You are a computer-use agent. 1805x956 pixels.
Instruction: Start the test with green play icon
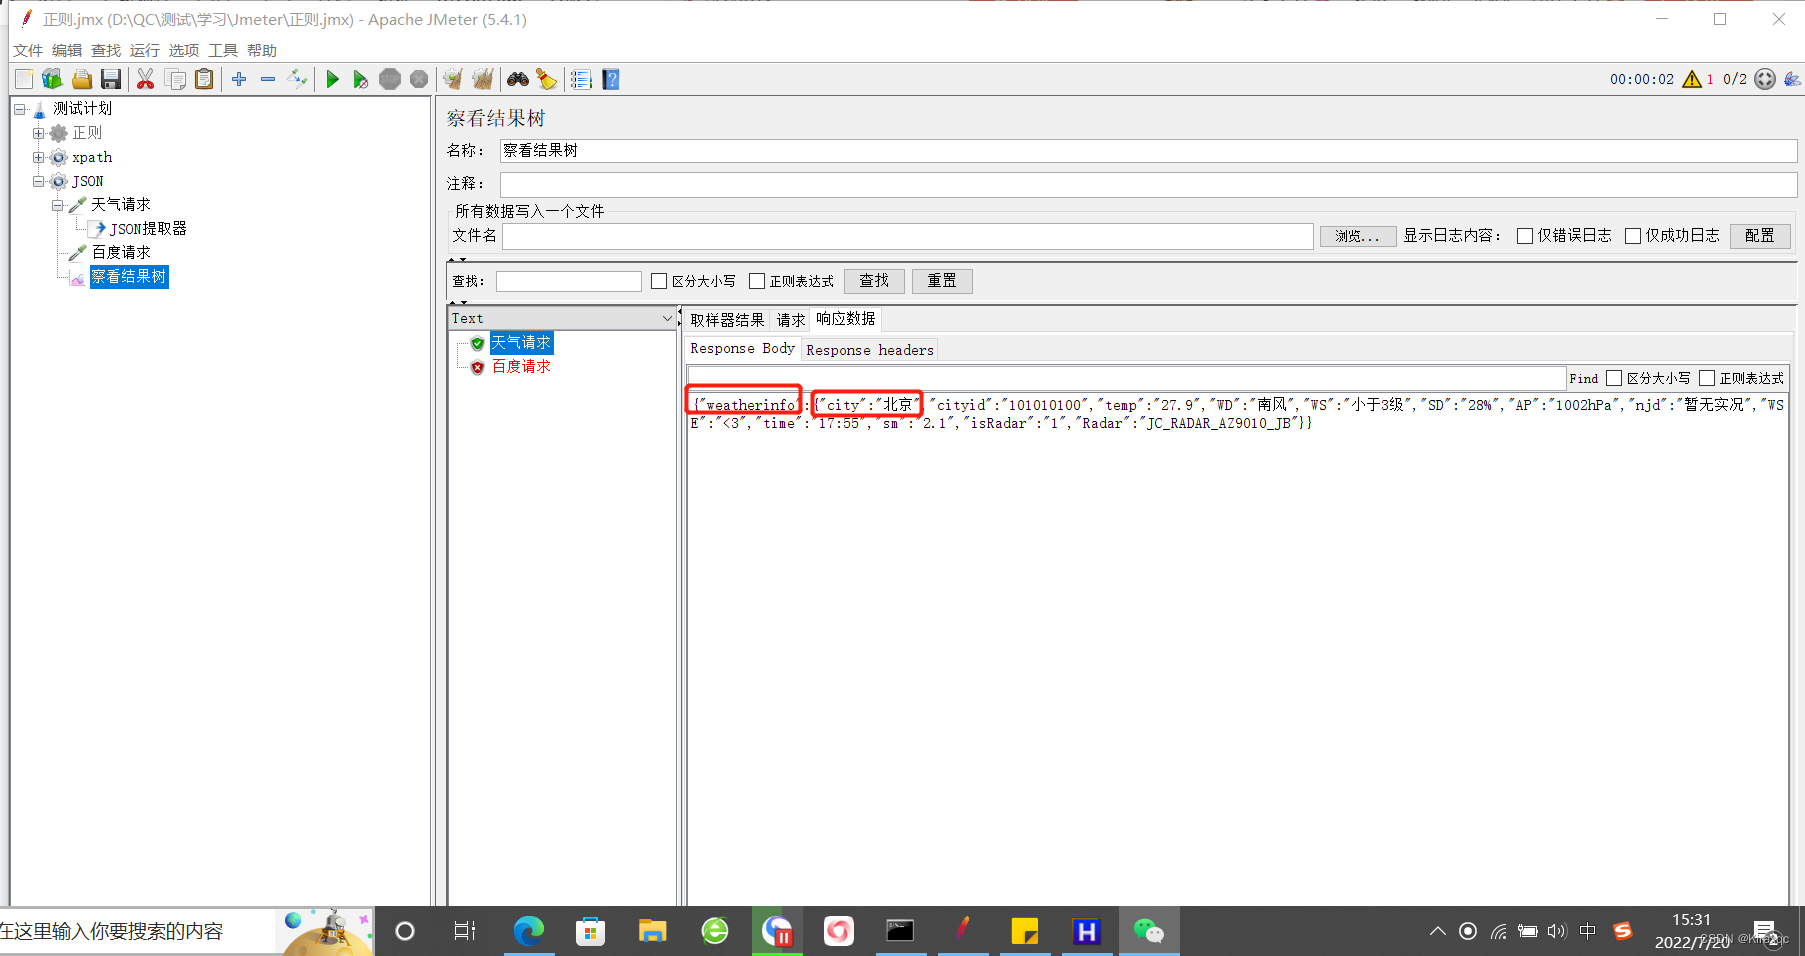(333, 79)
